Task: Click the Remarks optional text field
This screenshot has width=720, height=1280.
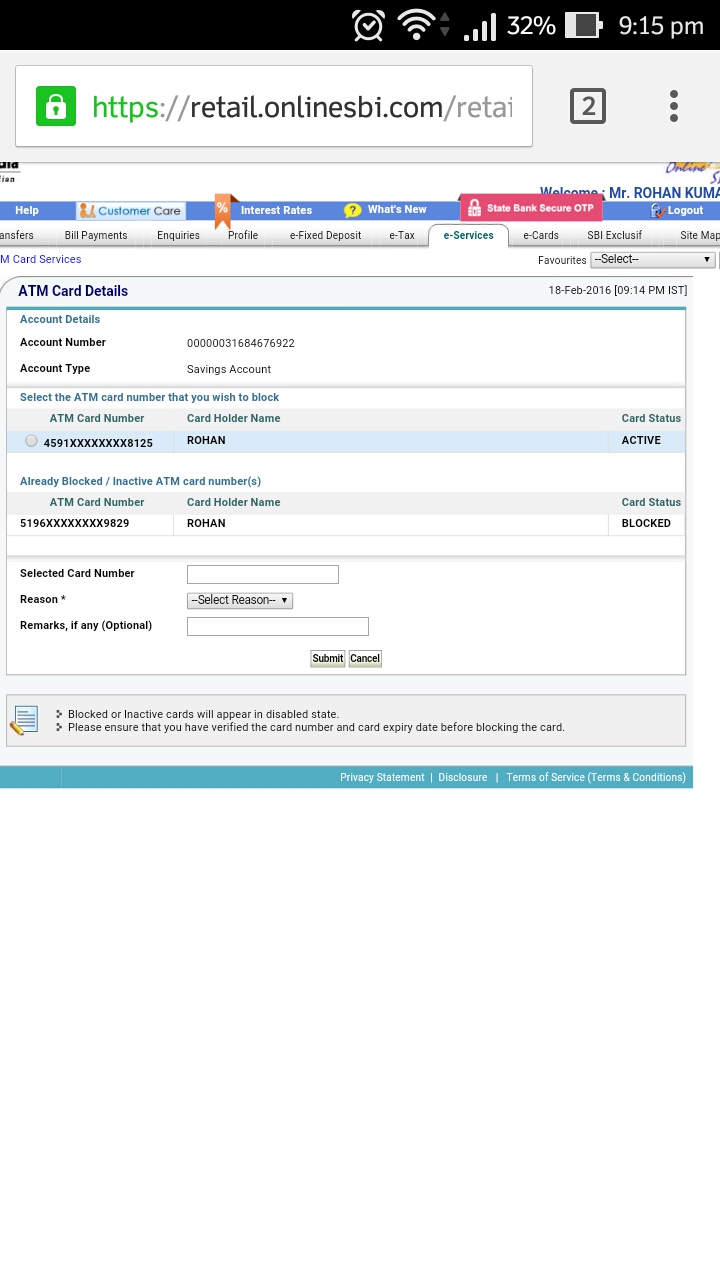Action: coord(278,627)
